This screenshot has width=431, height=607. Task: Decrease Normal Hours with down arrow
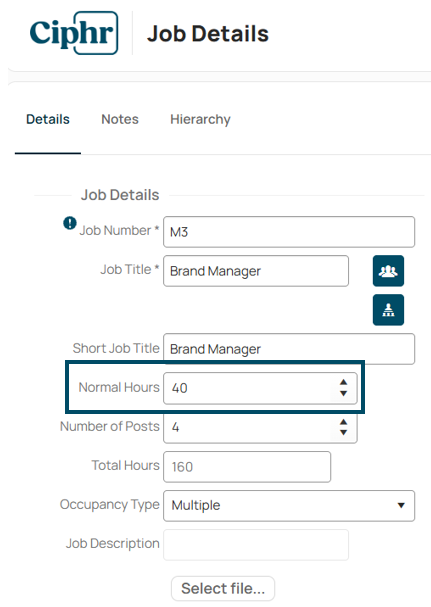[x=343, y=393]
